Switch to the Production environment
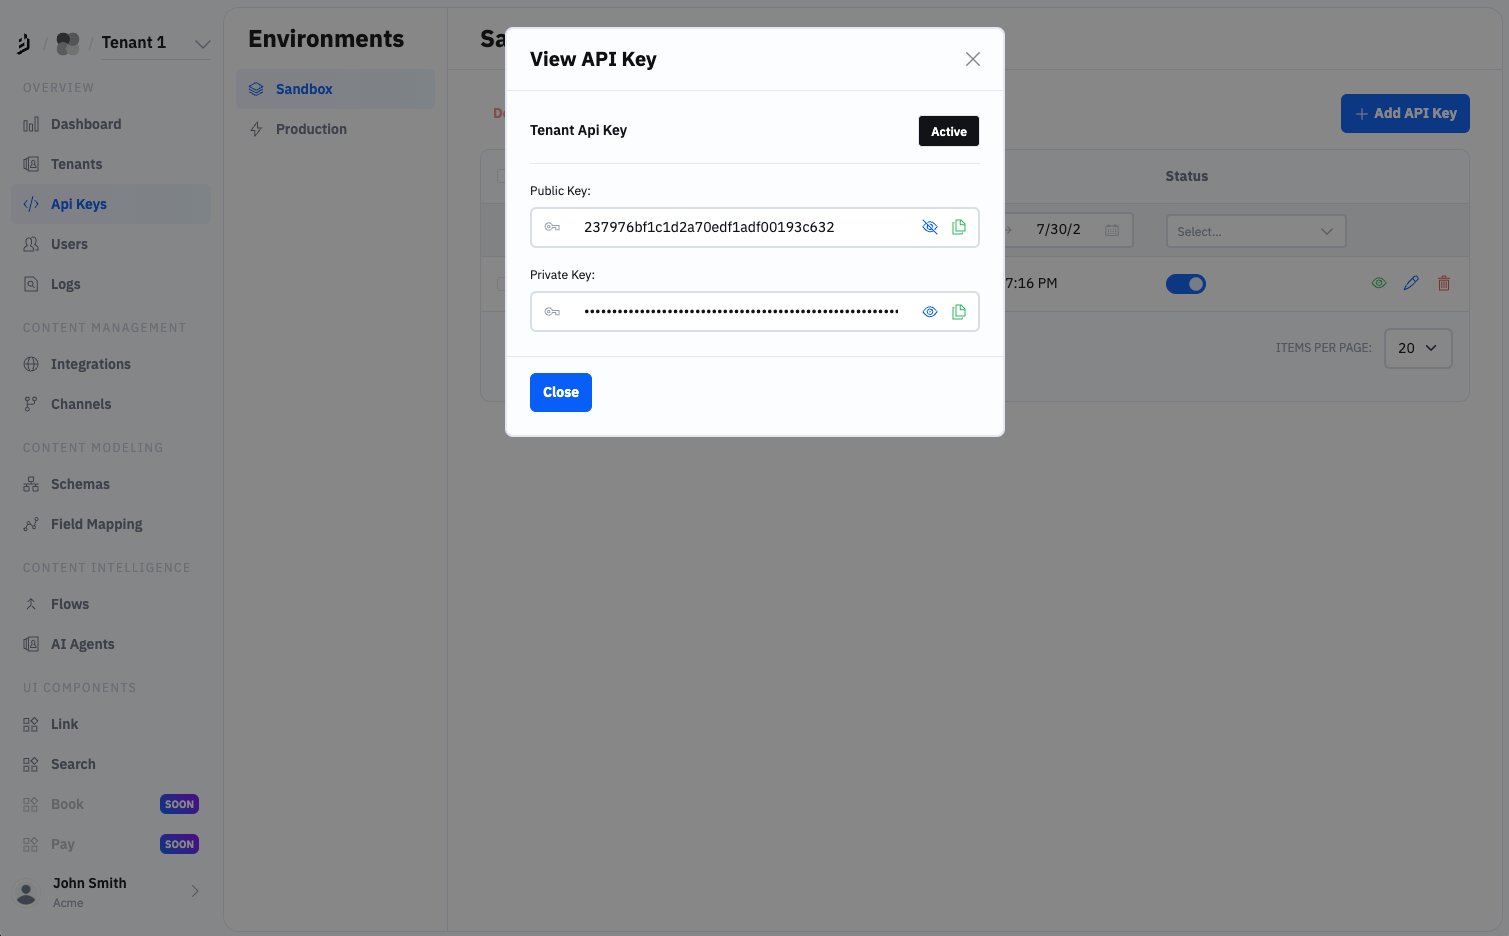Viewport: 1509px width, 936px height. pyautogui.click(x=311, y=129)
